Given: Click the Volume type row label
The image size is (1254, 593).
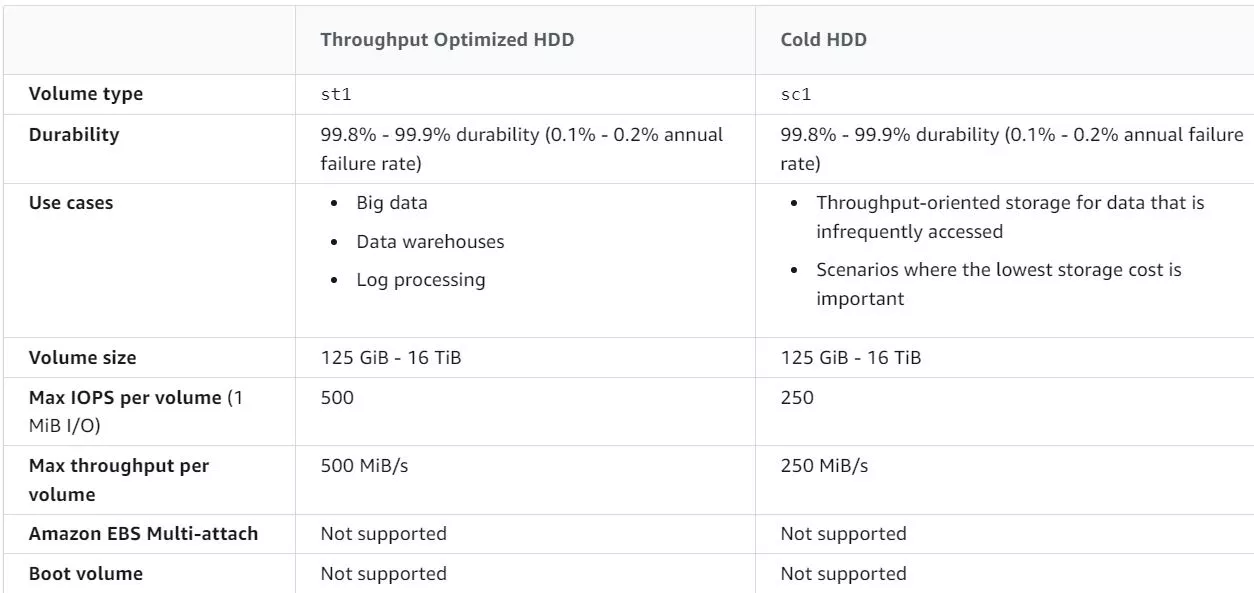Looking at the screenshot, I should tap(86, 94).
